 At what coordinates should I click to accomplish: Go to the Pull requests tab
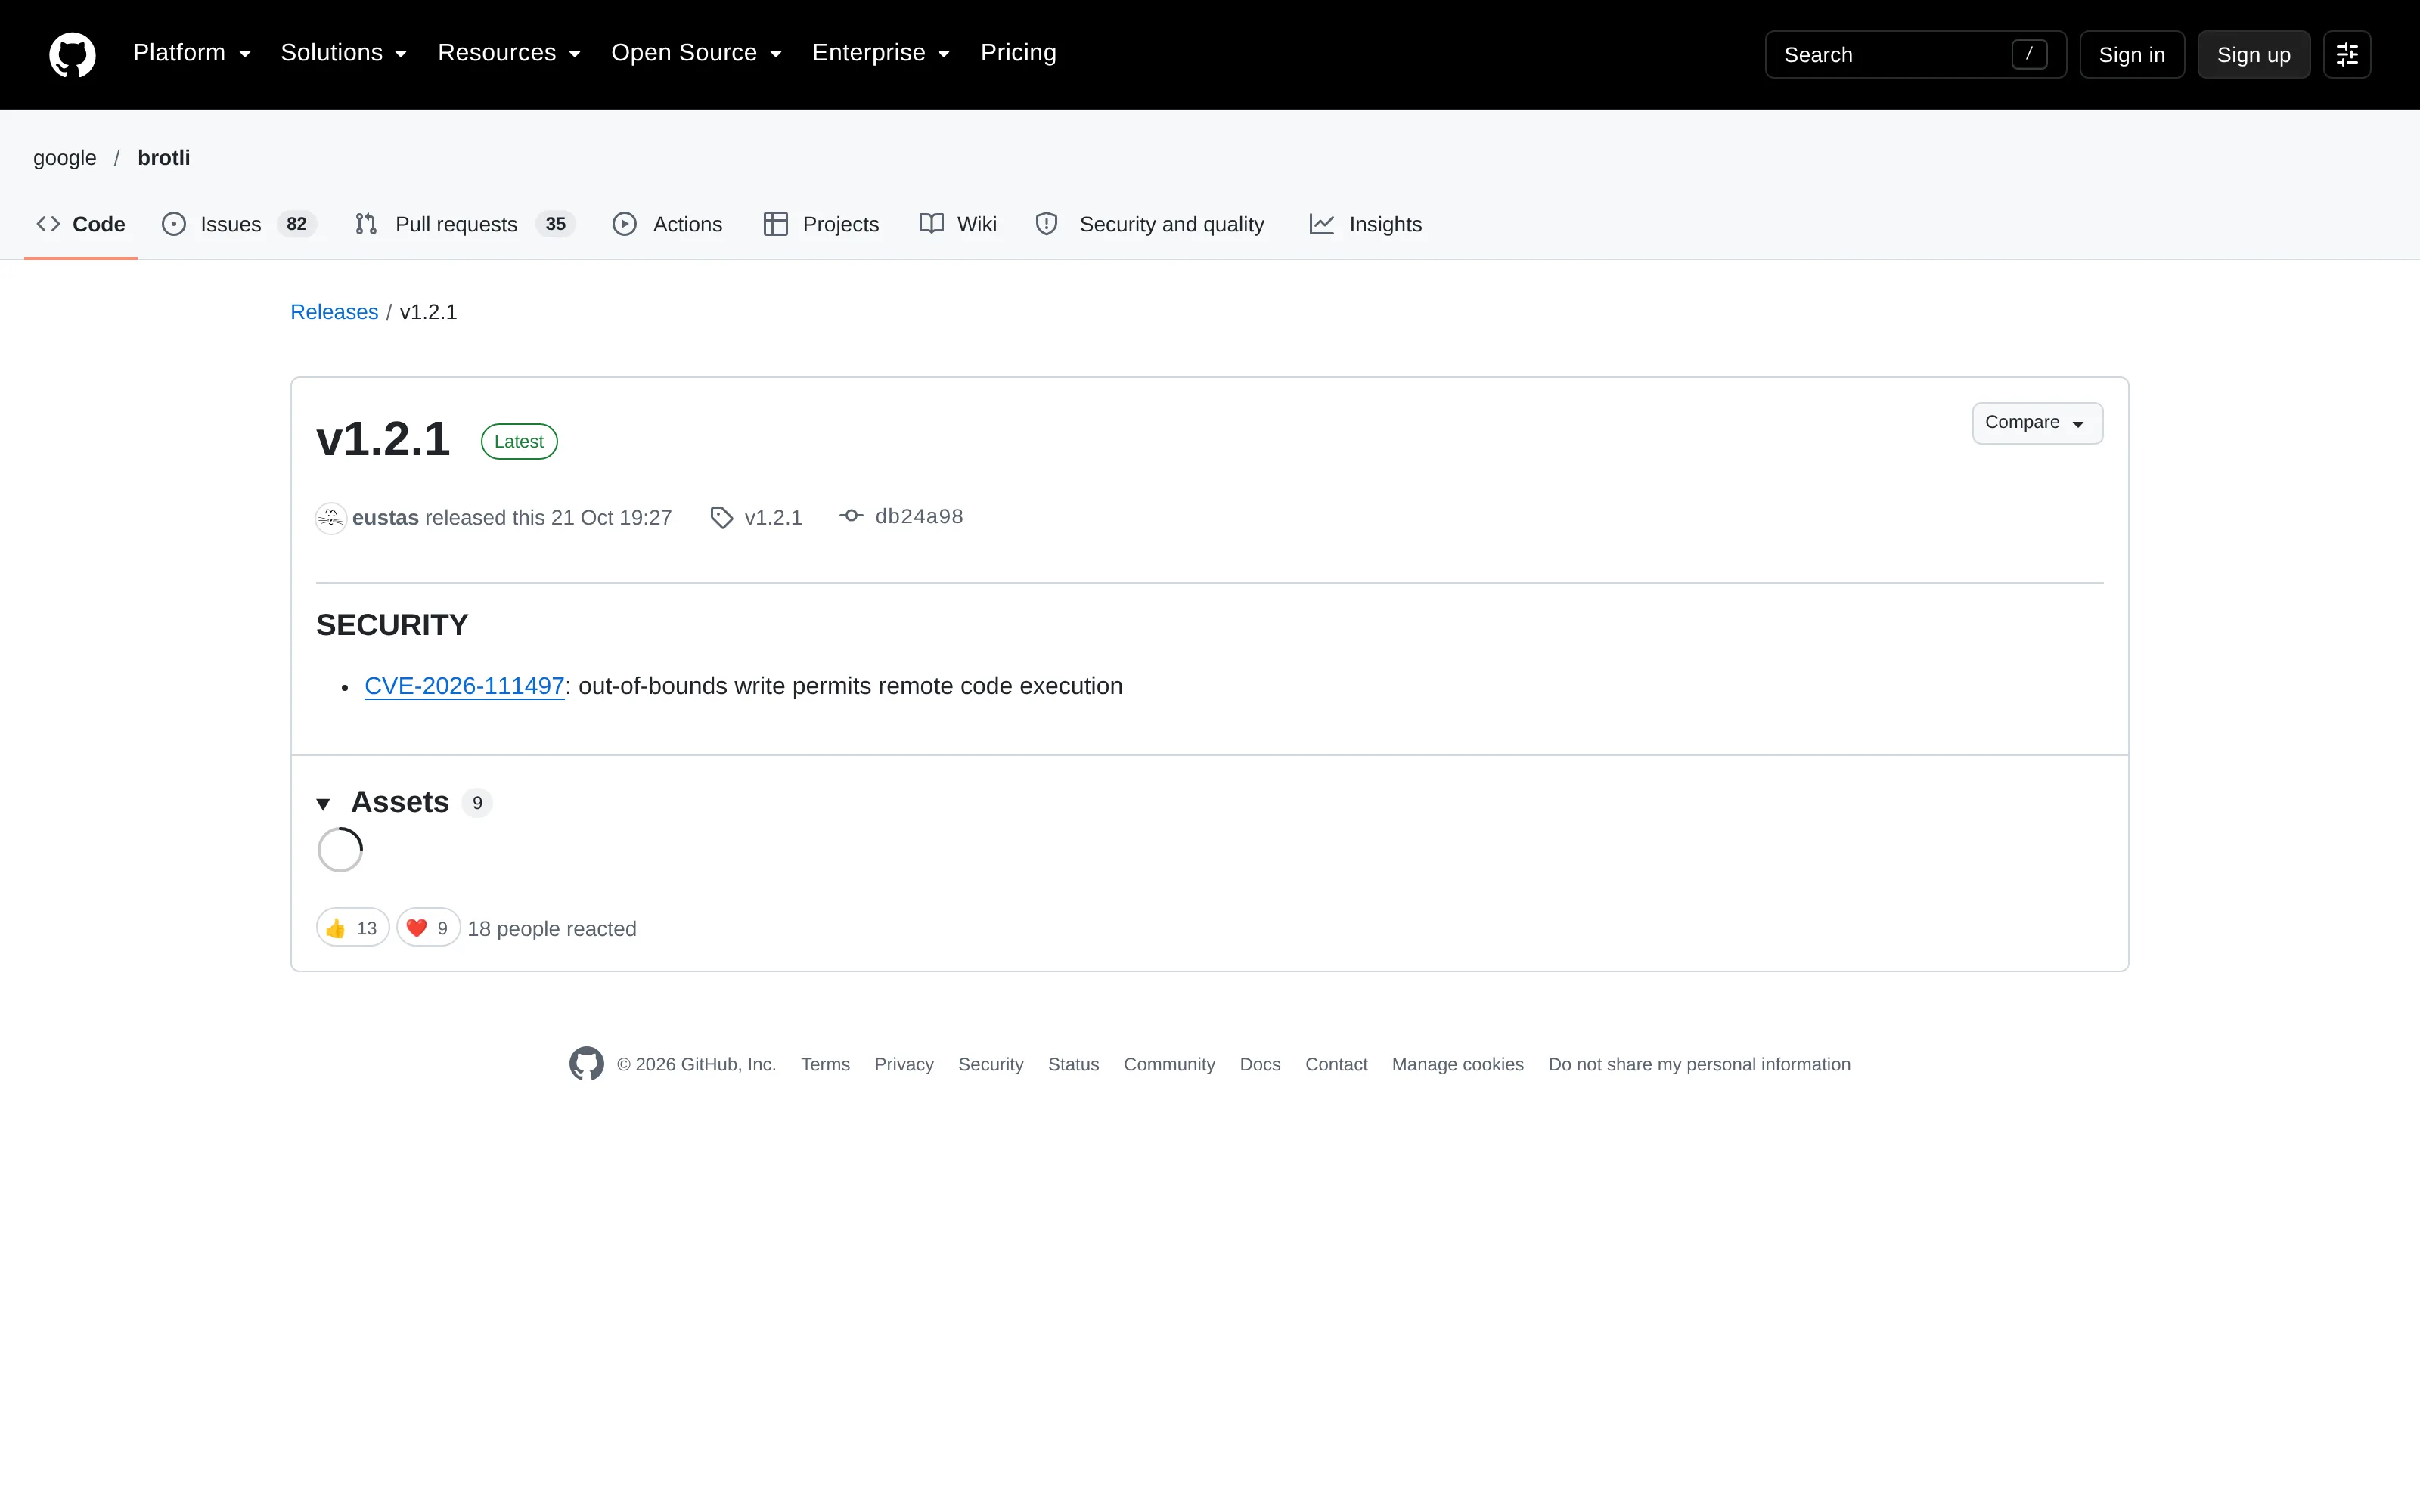465,224
